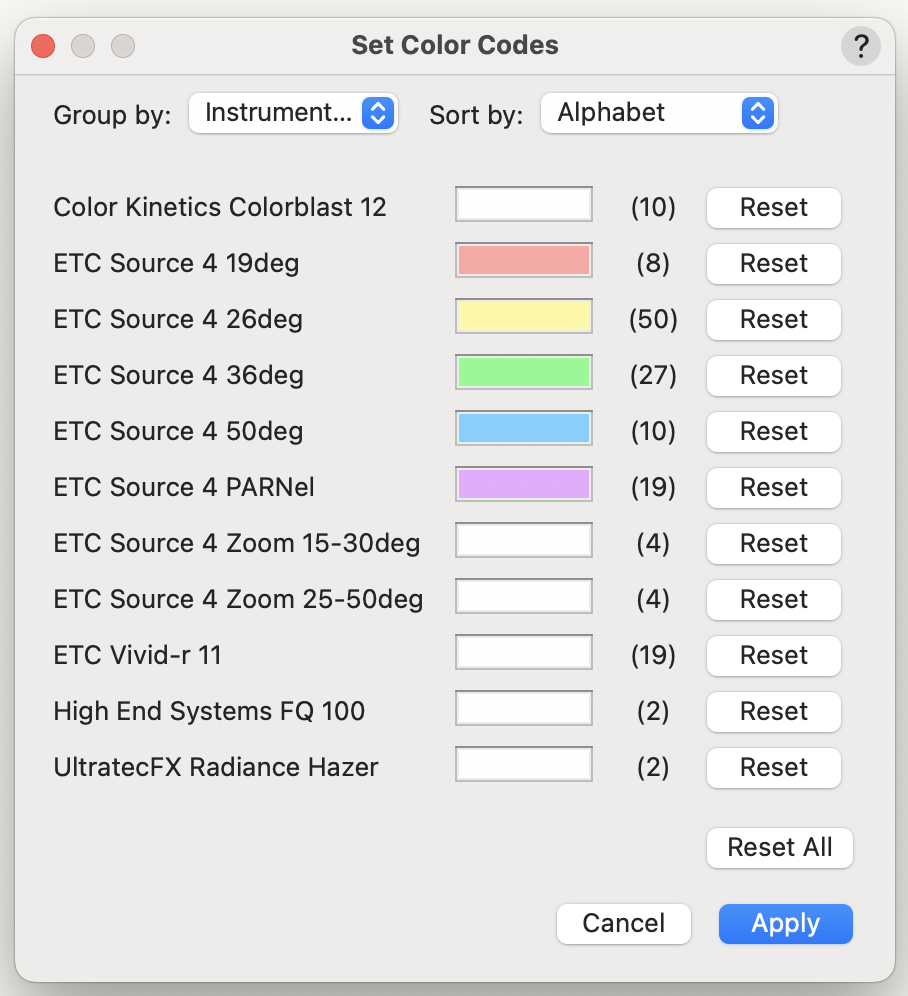Reset High End Systems FQ 100 color
This screenshot has height=996, width=908.
[x=773, y=711]
